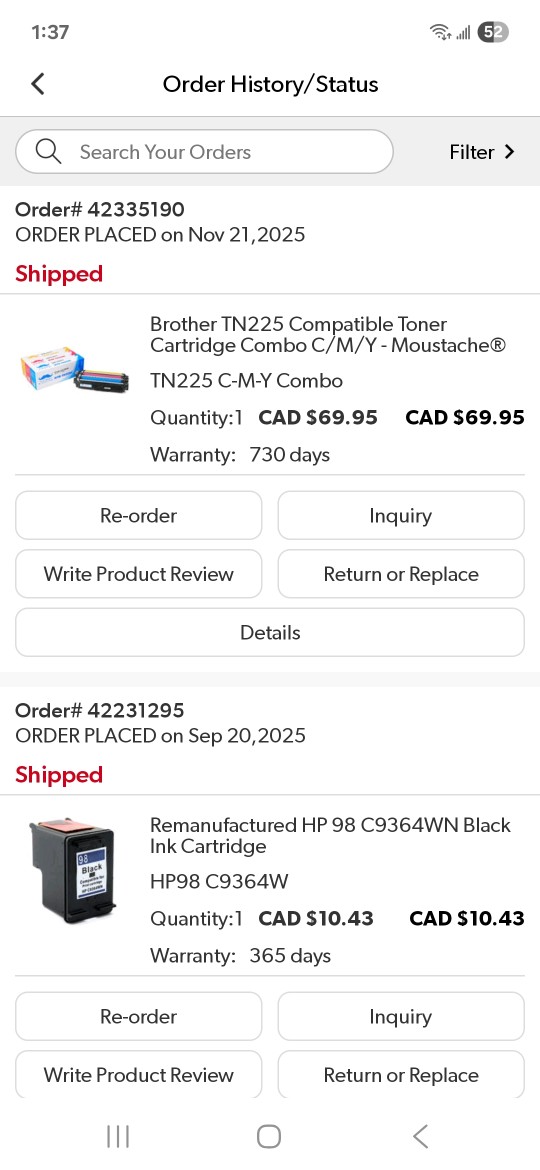This screenshot has height=1170, width=540.
Task: Tap the Android navigation back button
Action: point(421,1136)
